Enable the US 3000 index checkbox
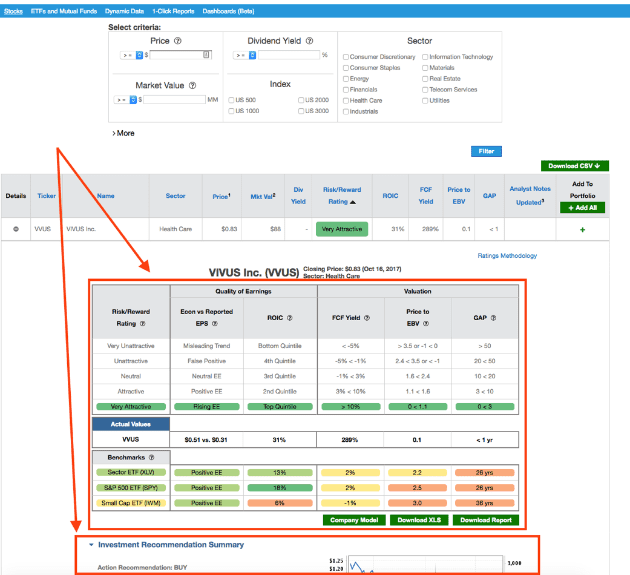This screenshot has height=575, width=630. [x=301, y=111]
